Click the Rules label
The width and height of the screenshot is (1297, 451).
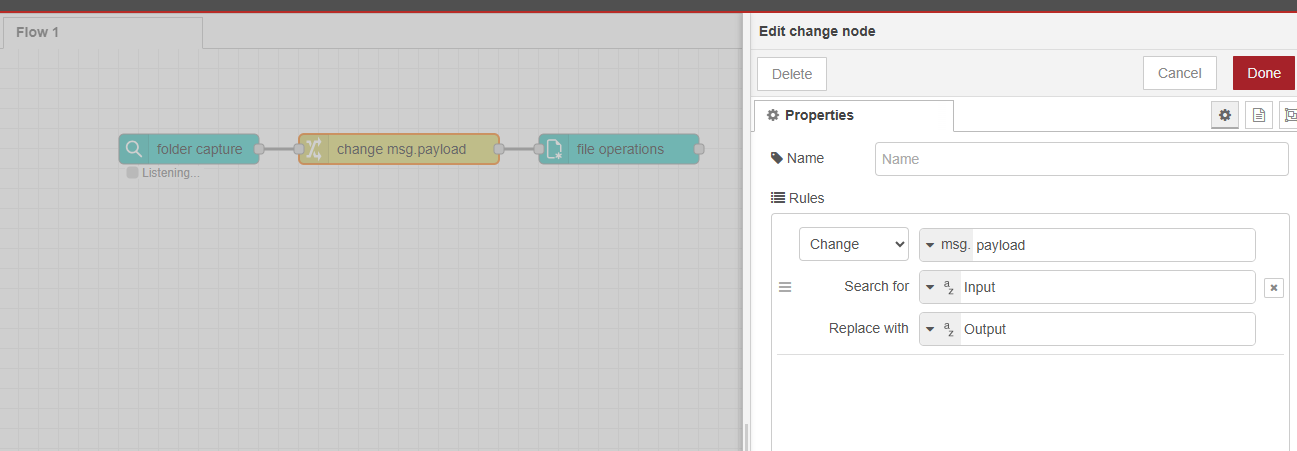806,198
